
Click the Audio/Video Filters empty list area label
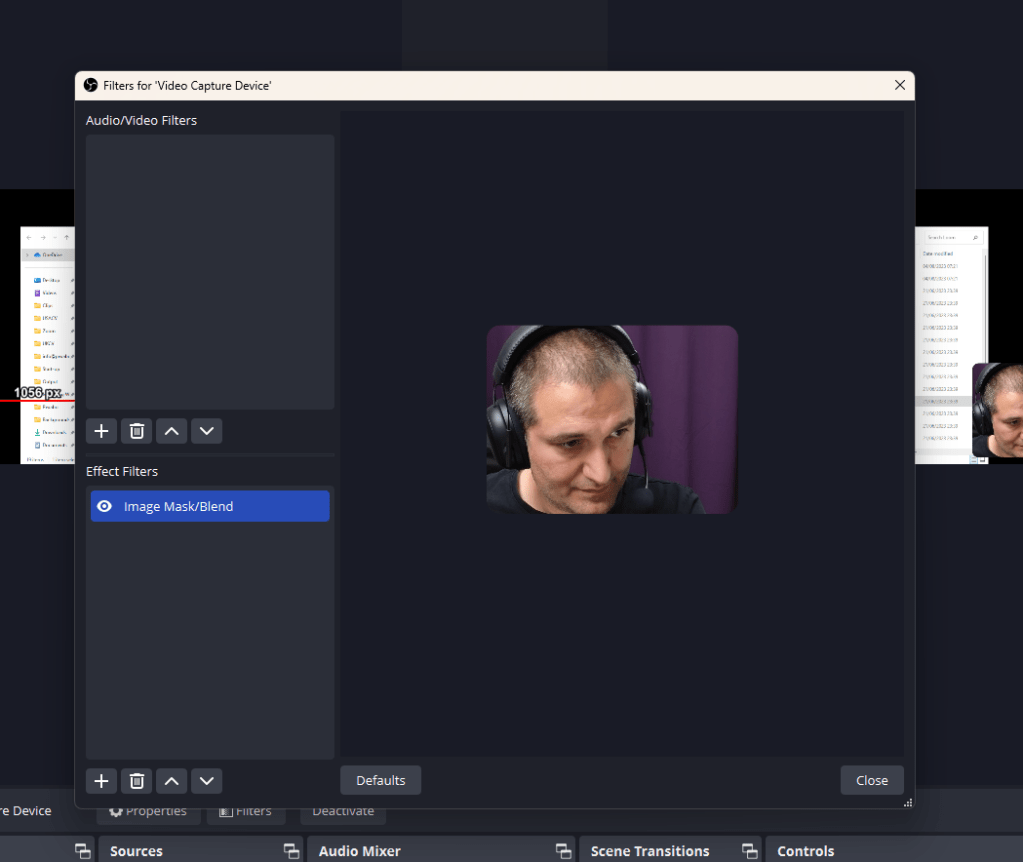(142, 121)
